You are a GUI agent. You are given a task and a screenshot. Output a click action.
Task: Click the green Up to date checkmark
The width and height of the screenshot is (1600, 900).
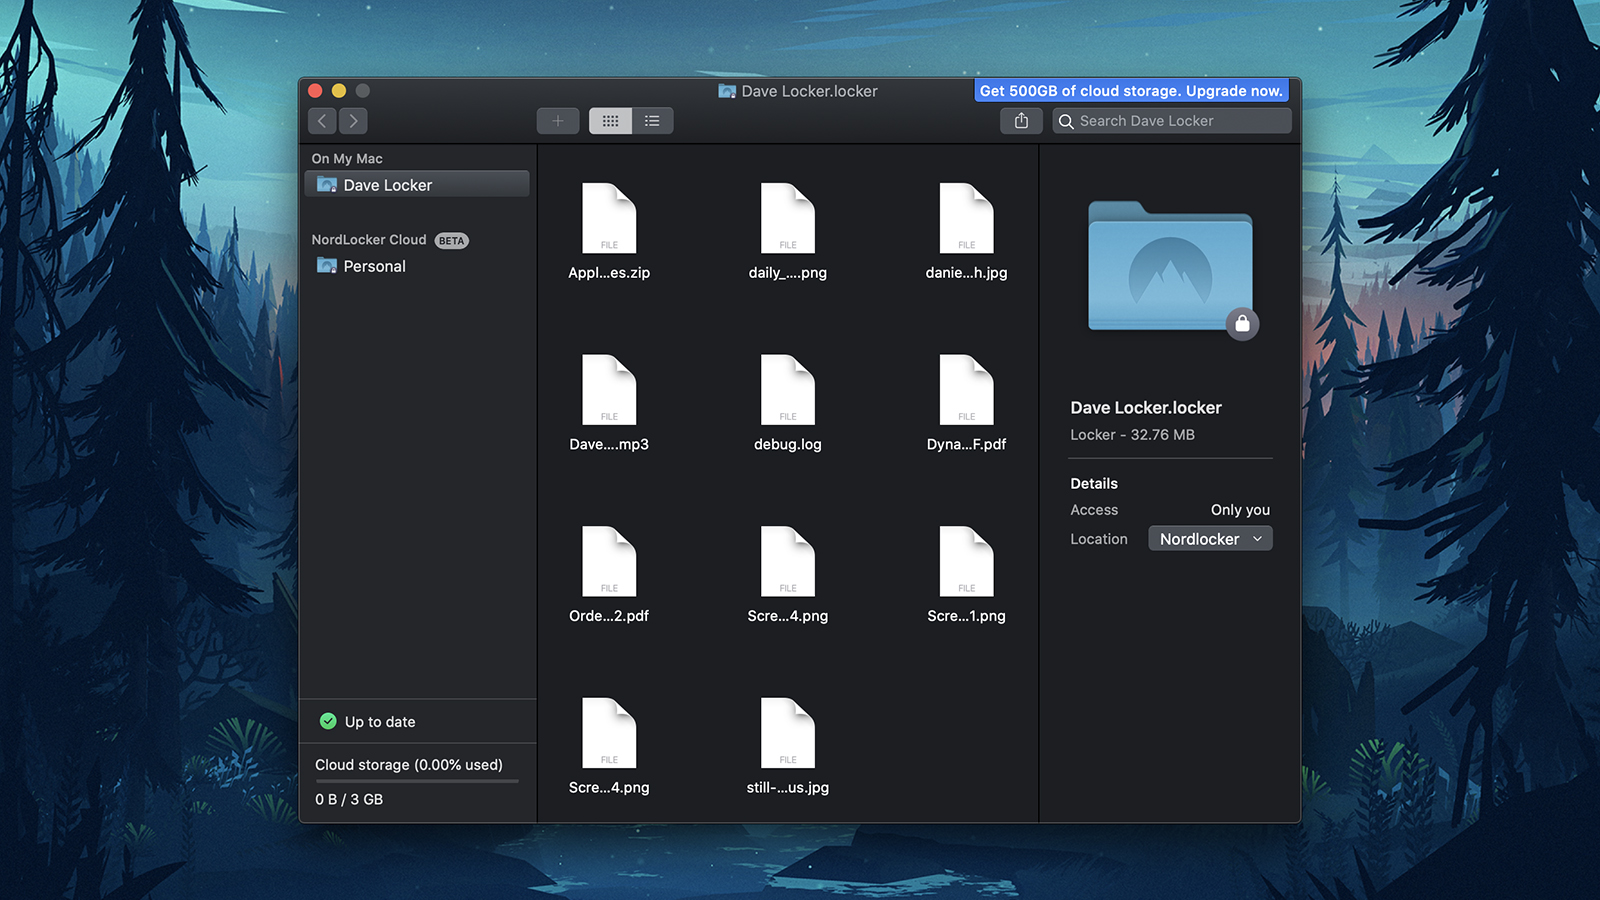tap(328, 721)
